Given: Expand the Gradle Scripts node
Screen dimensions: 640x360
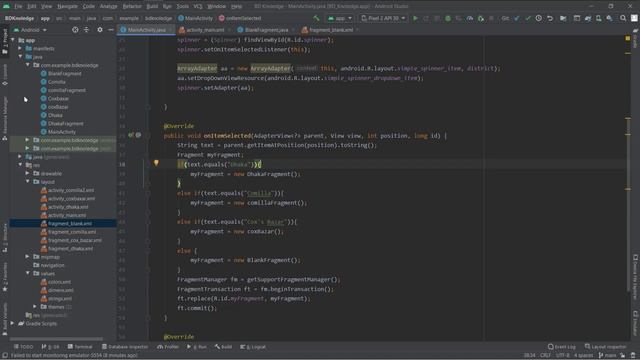Looking at the screenshot, I should click(x=13, y=323).
